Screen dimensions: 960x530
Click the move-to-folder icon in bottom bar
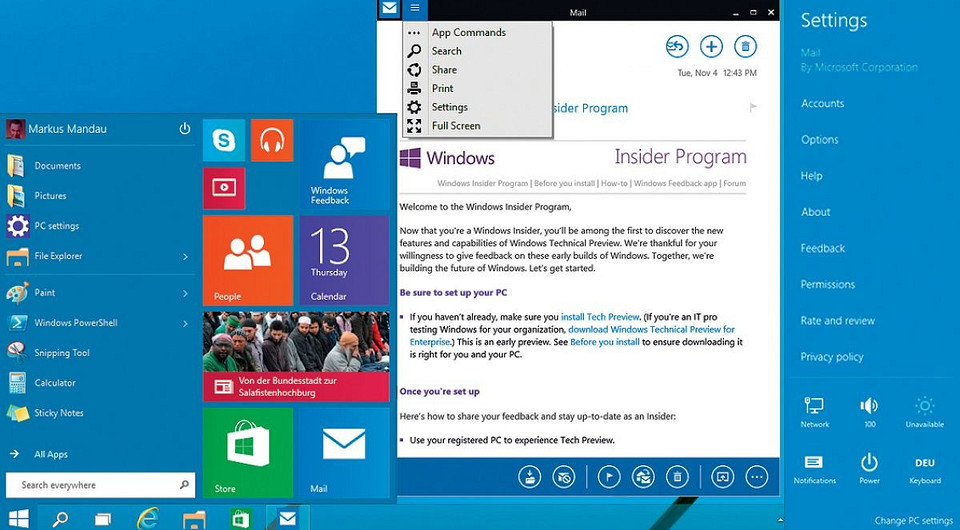[x=529, y=477]
